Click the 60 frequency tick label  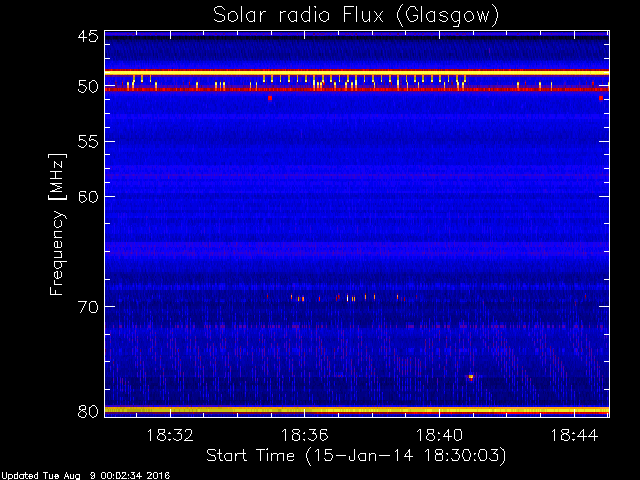(x=88, y=196)
